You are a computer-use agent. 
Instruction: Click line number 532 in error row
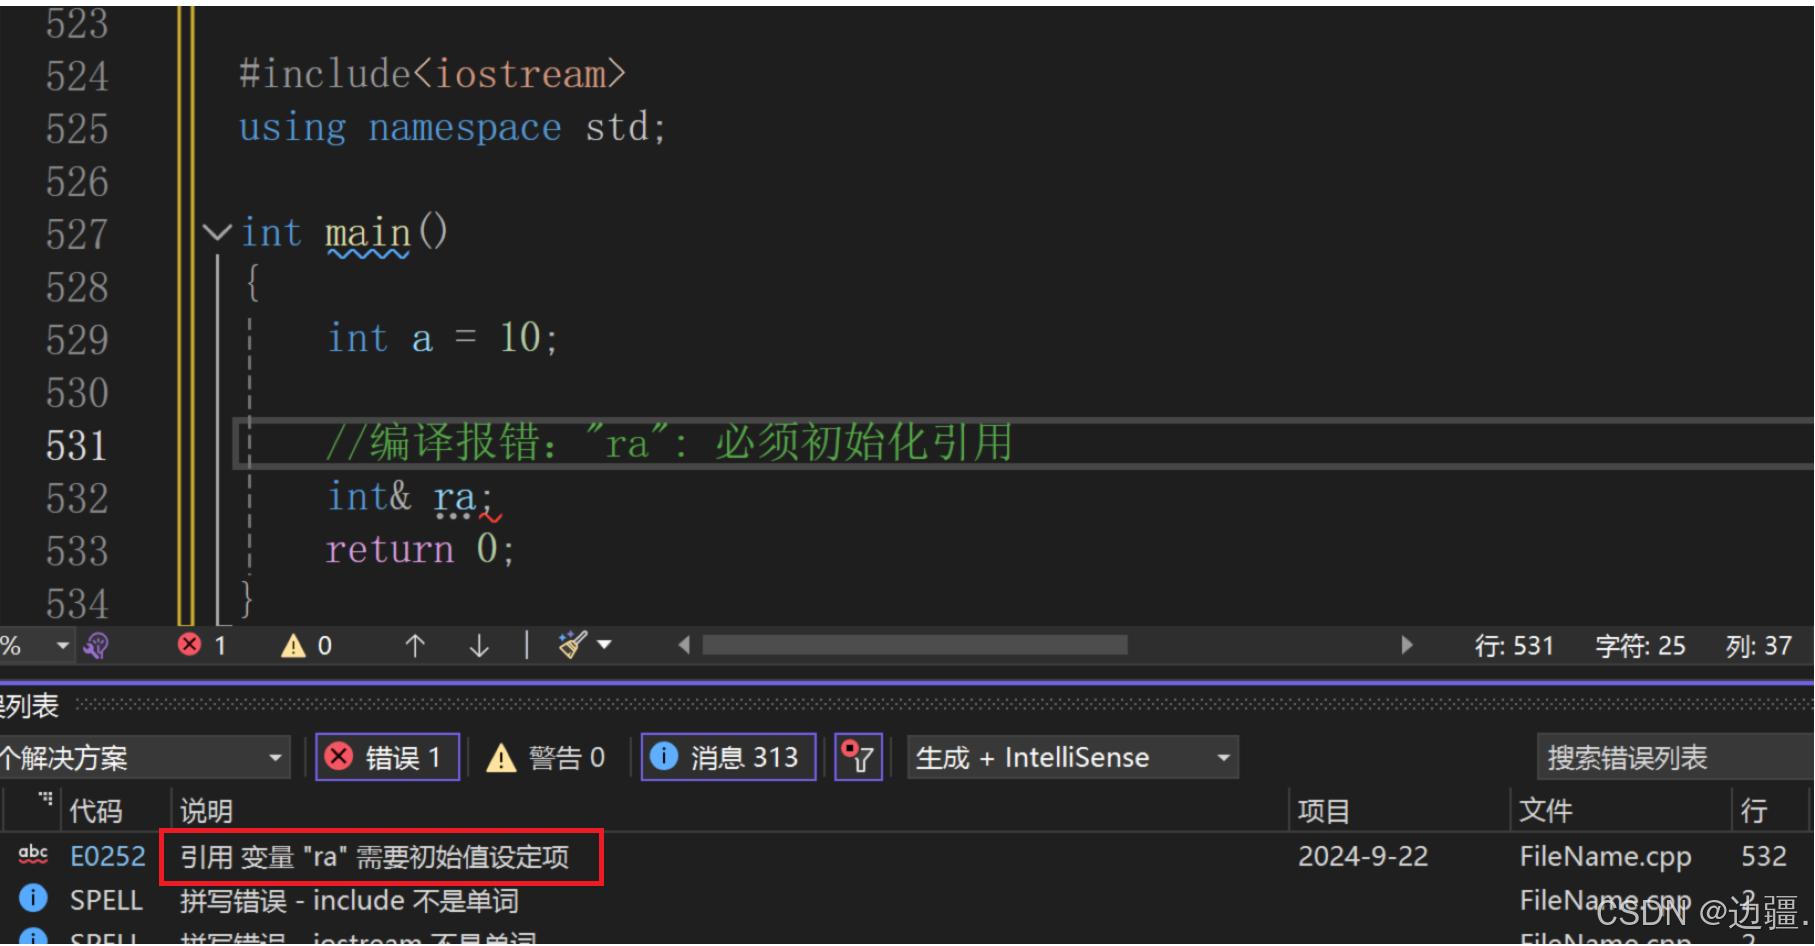pos(1764,857)
